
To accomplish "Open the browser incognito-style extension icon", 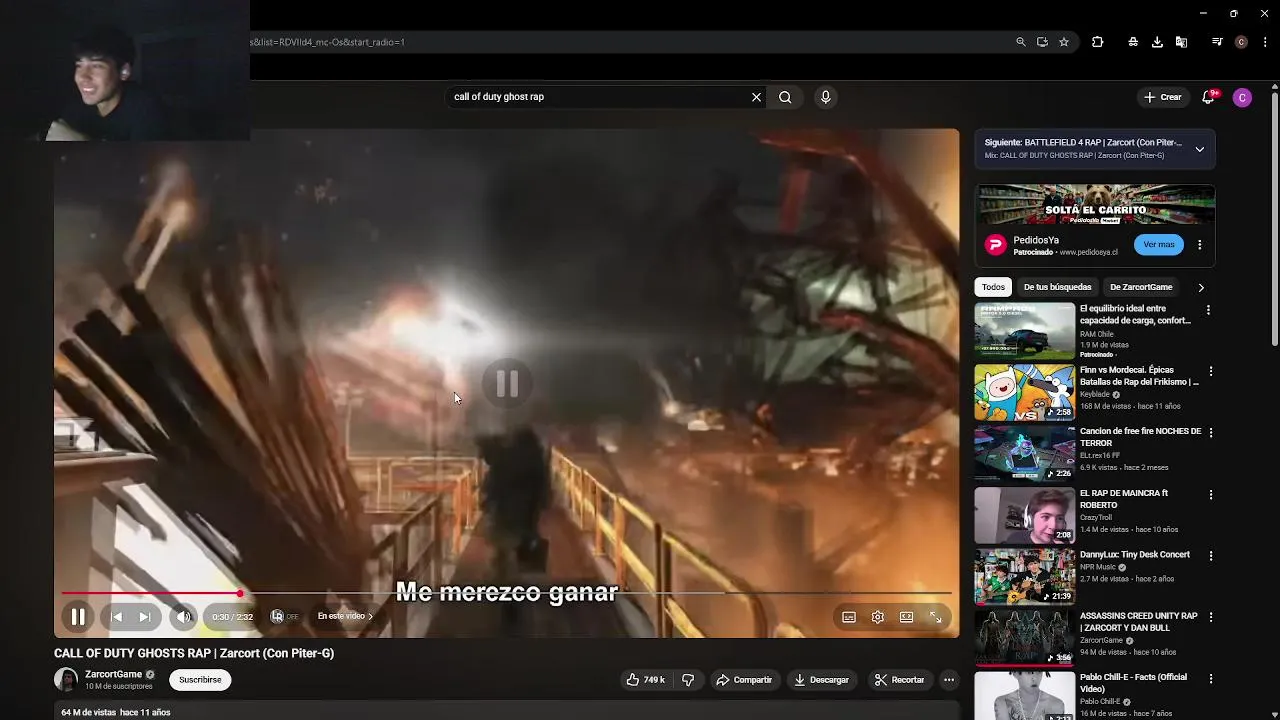I will tap(1132, 42).
